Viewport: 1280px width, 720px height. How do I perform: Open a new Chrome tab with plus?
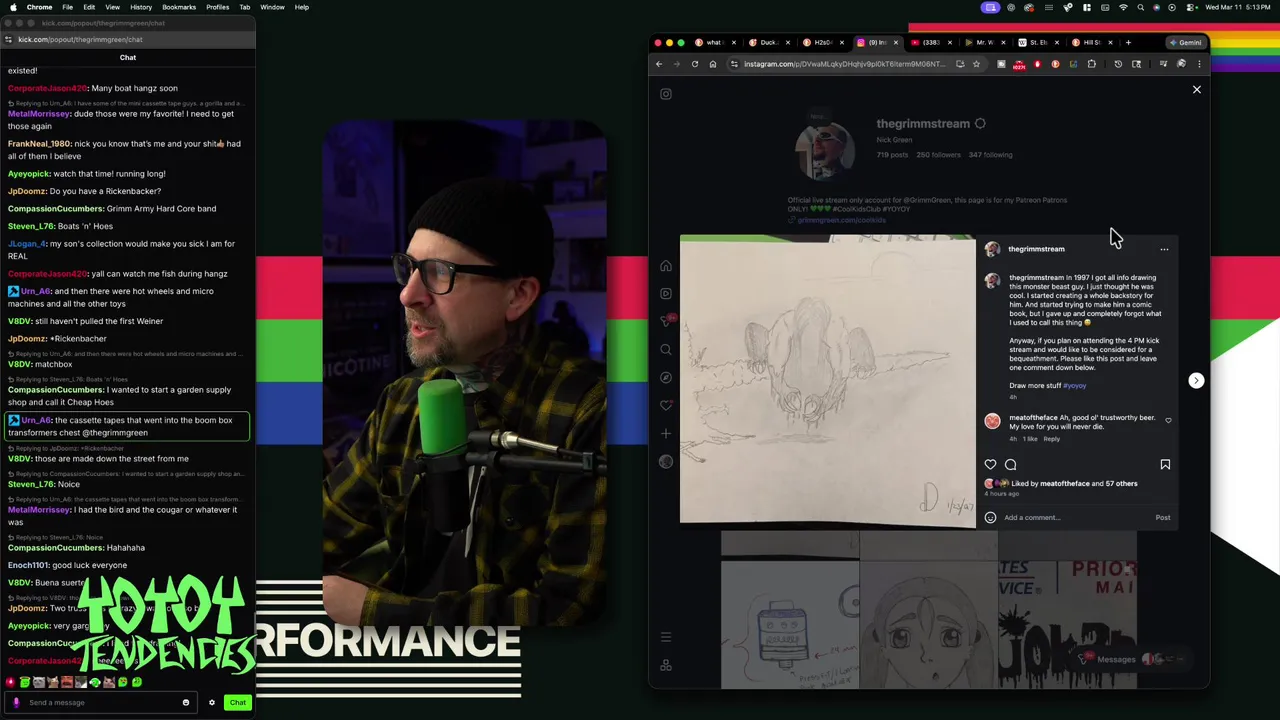[1128, 43]
